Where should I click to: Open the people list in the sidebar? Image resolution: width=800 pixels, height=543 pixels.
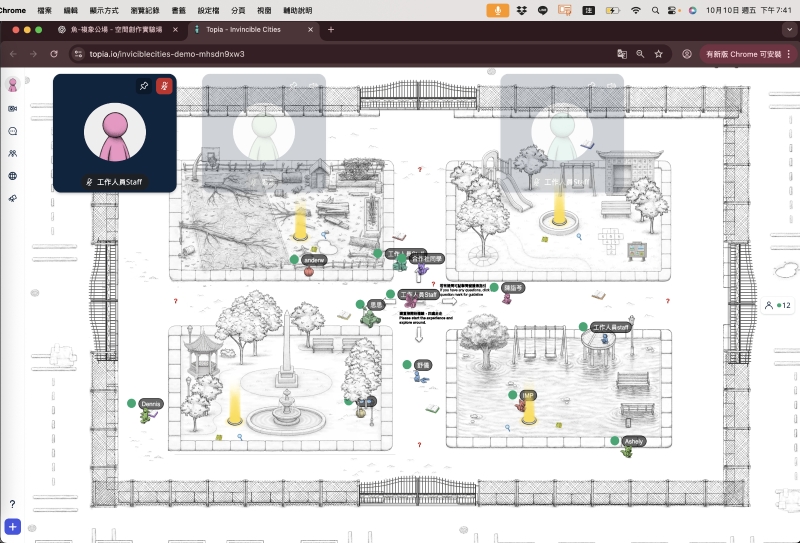(x=13, y=153)
